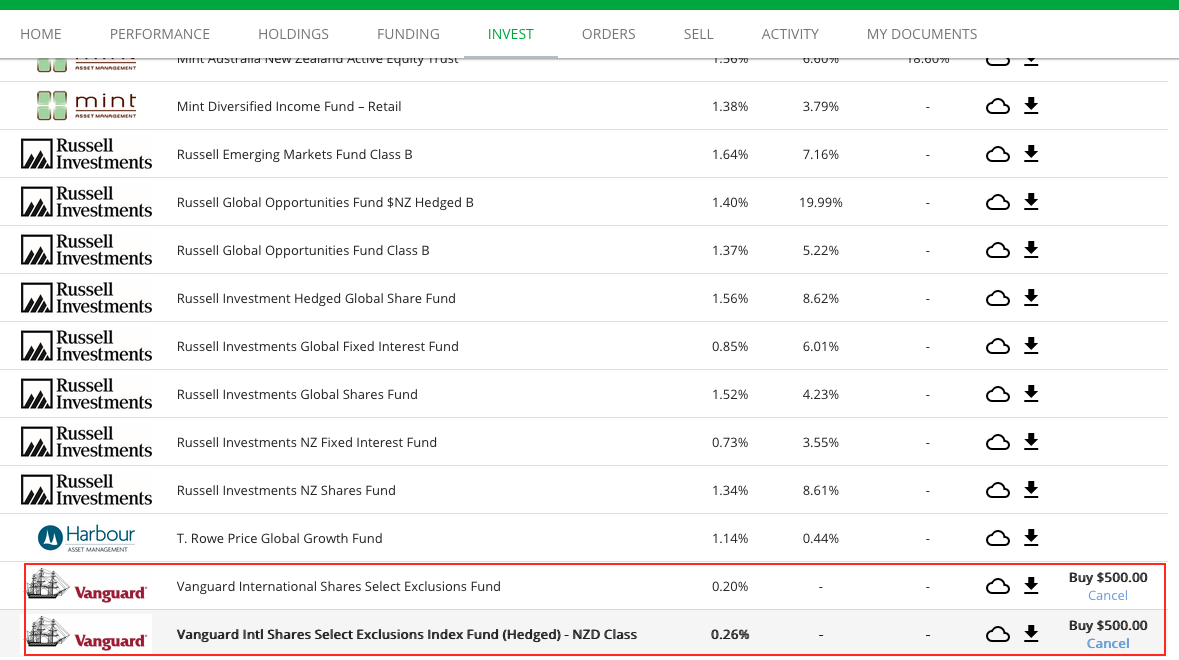Download Russell Investments NZ Shares Fund document
Screen dimensions: 1179x660
point(1031,490)
